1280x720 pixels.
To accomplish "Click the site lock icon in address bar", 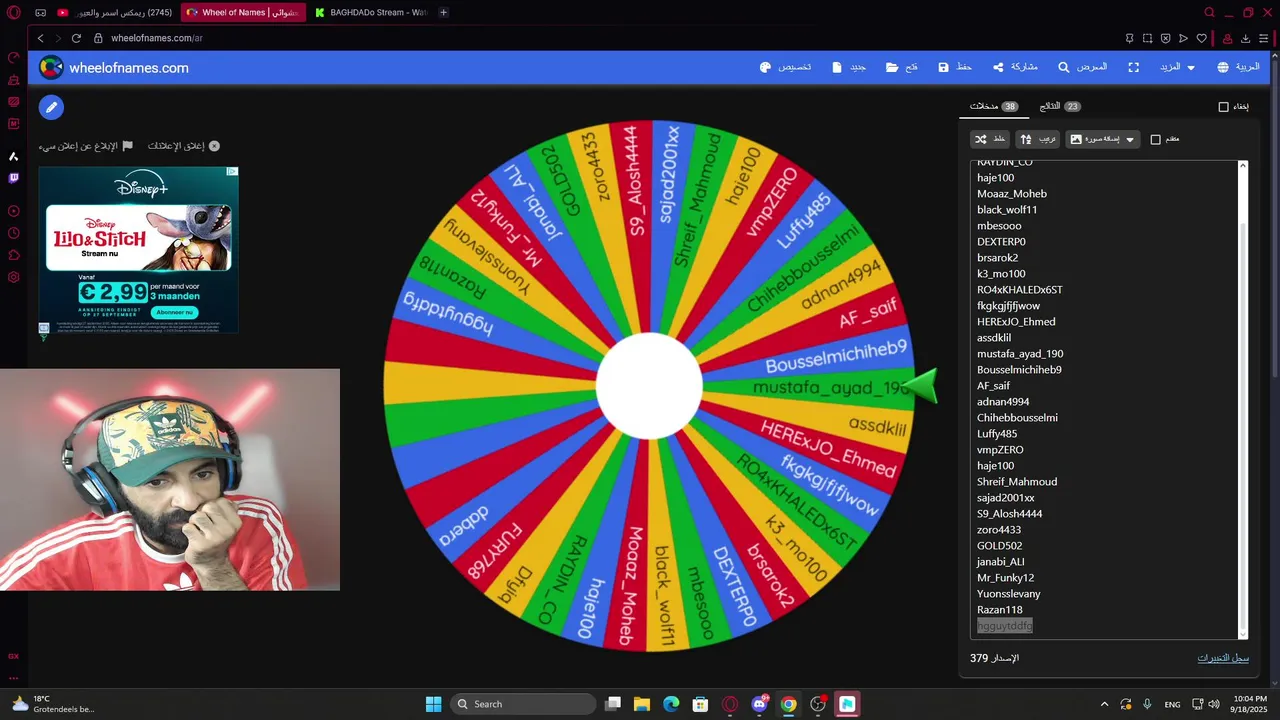I will click(98, 38).
